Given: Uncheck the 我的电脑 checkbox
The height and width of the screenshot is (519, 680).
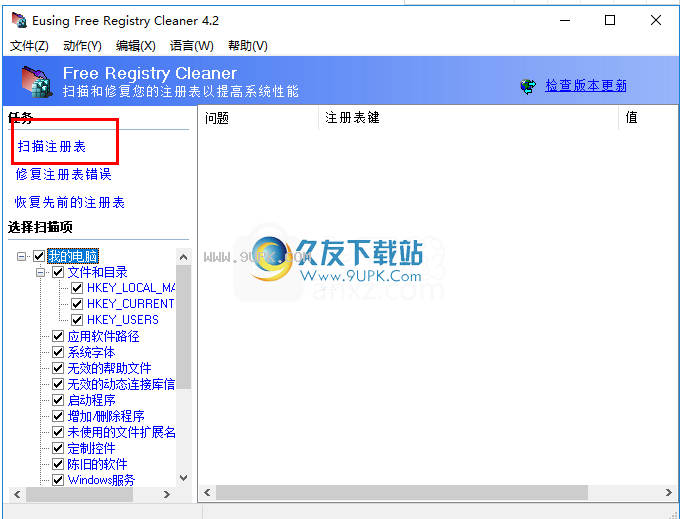Looking at the screenshot, I should tap(39, 256).
